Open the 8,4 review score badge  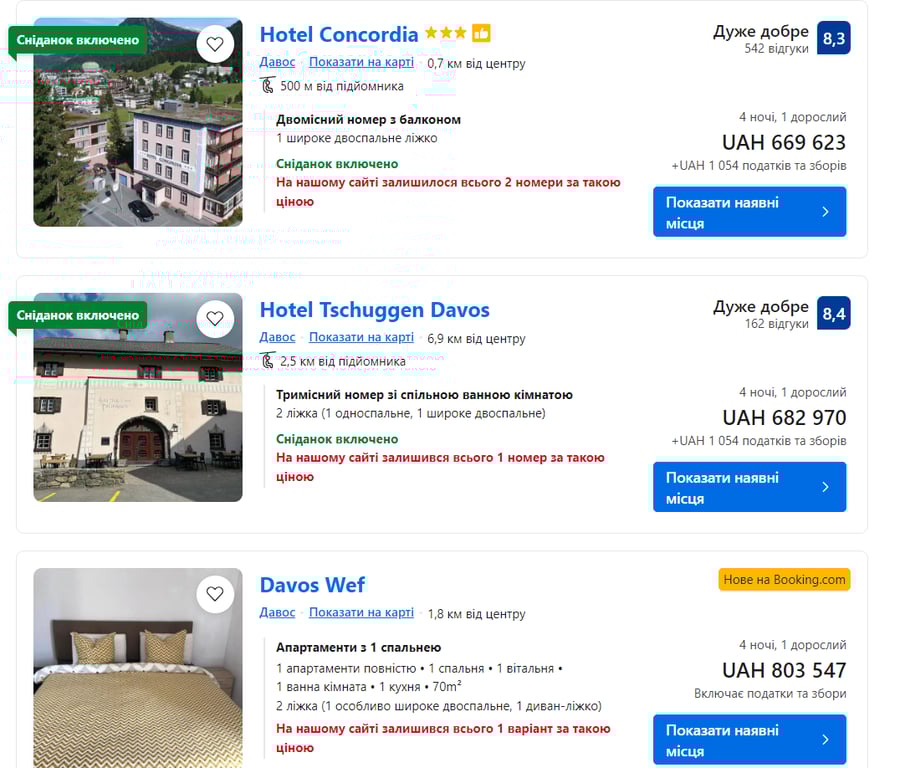tap(833, 313)
